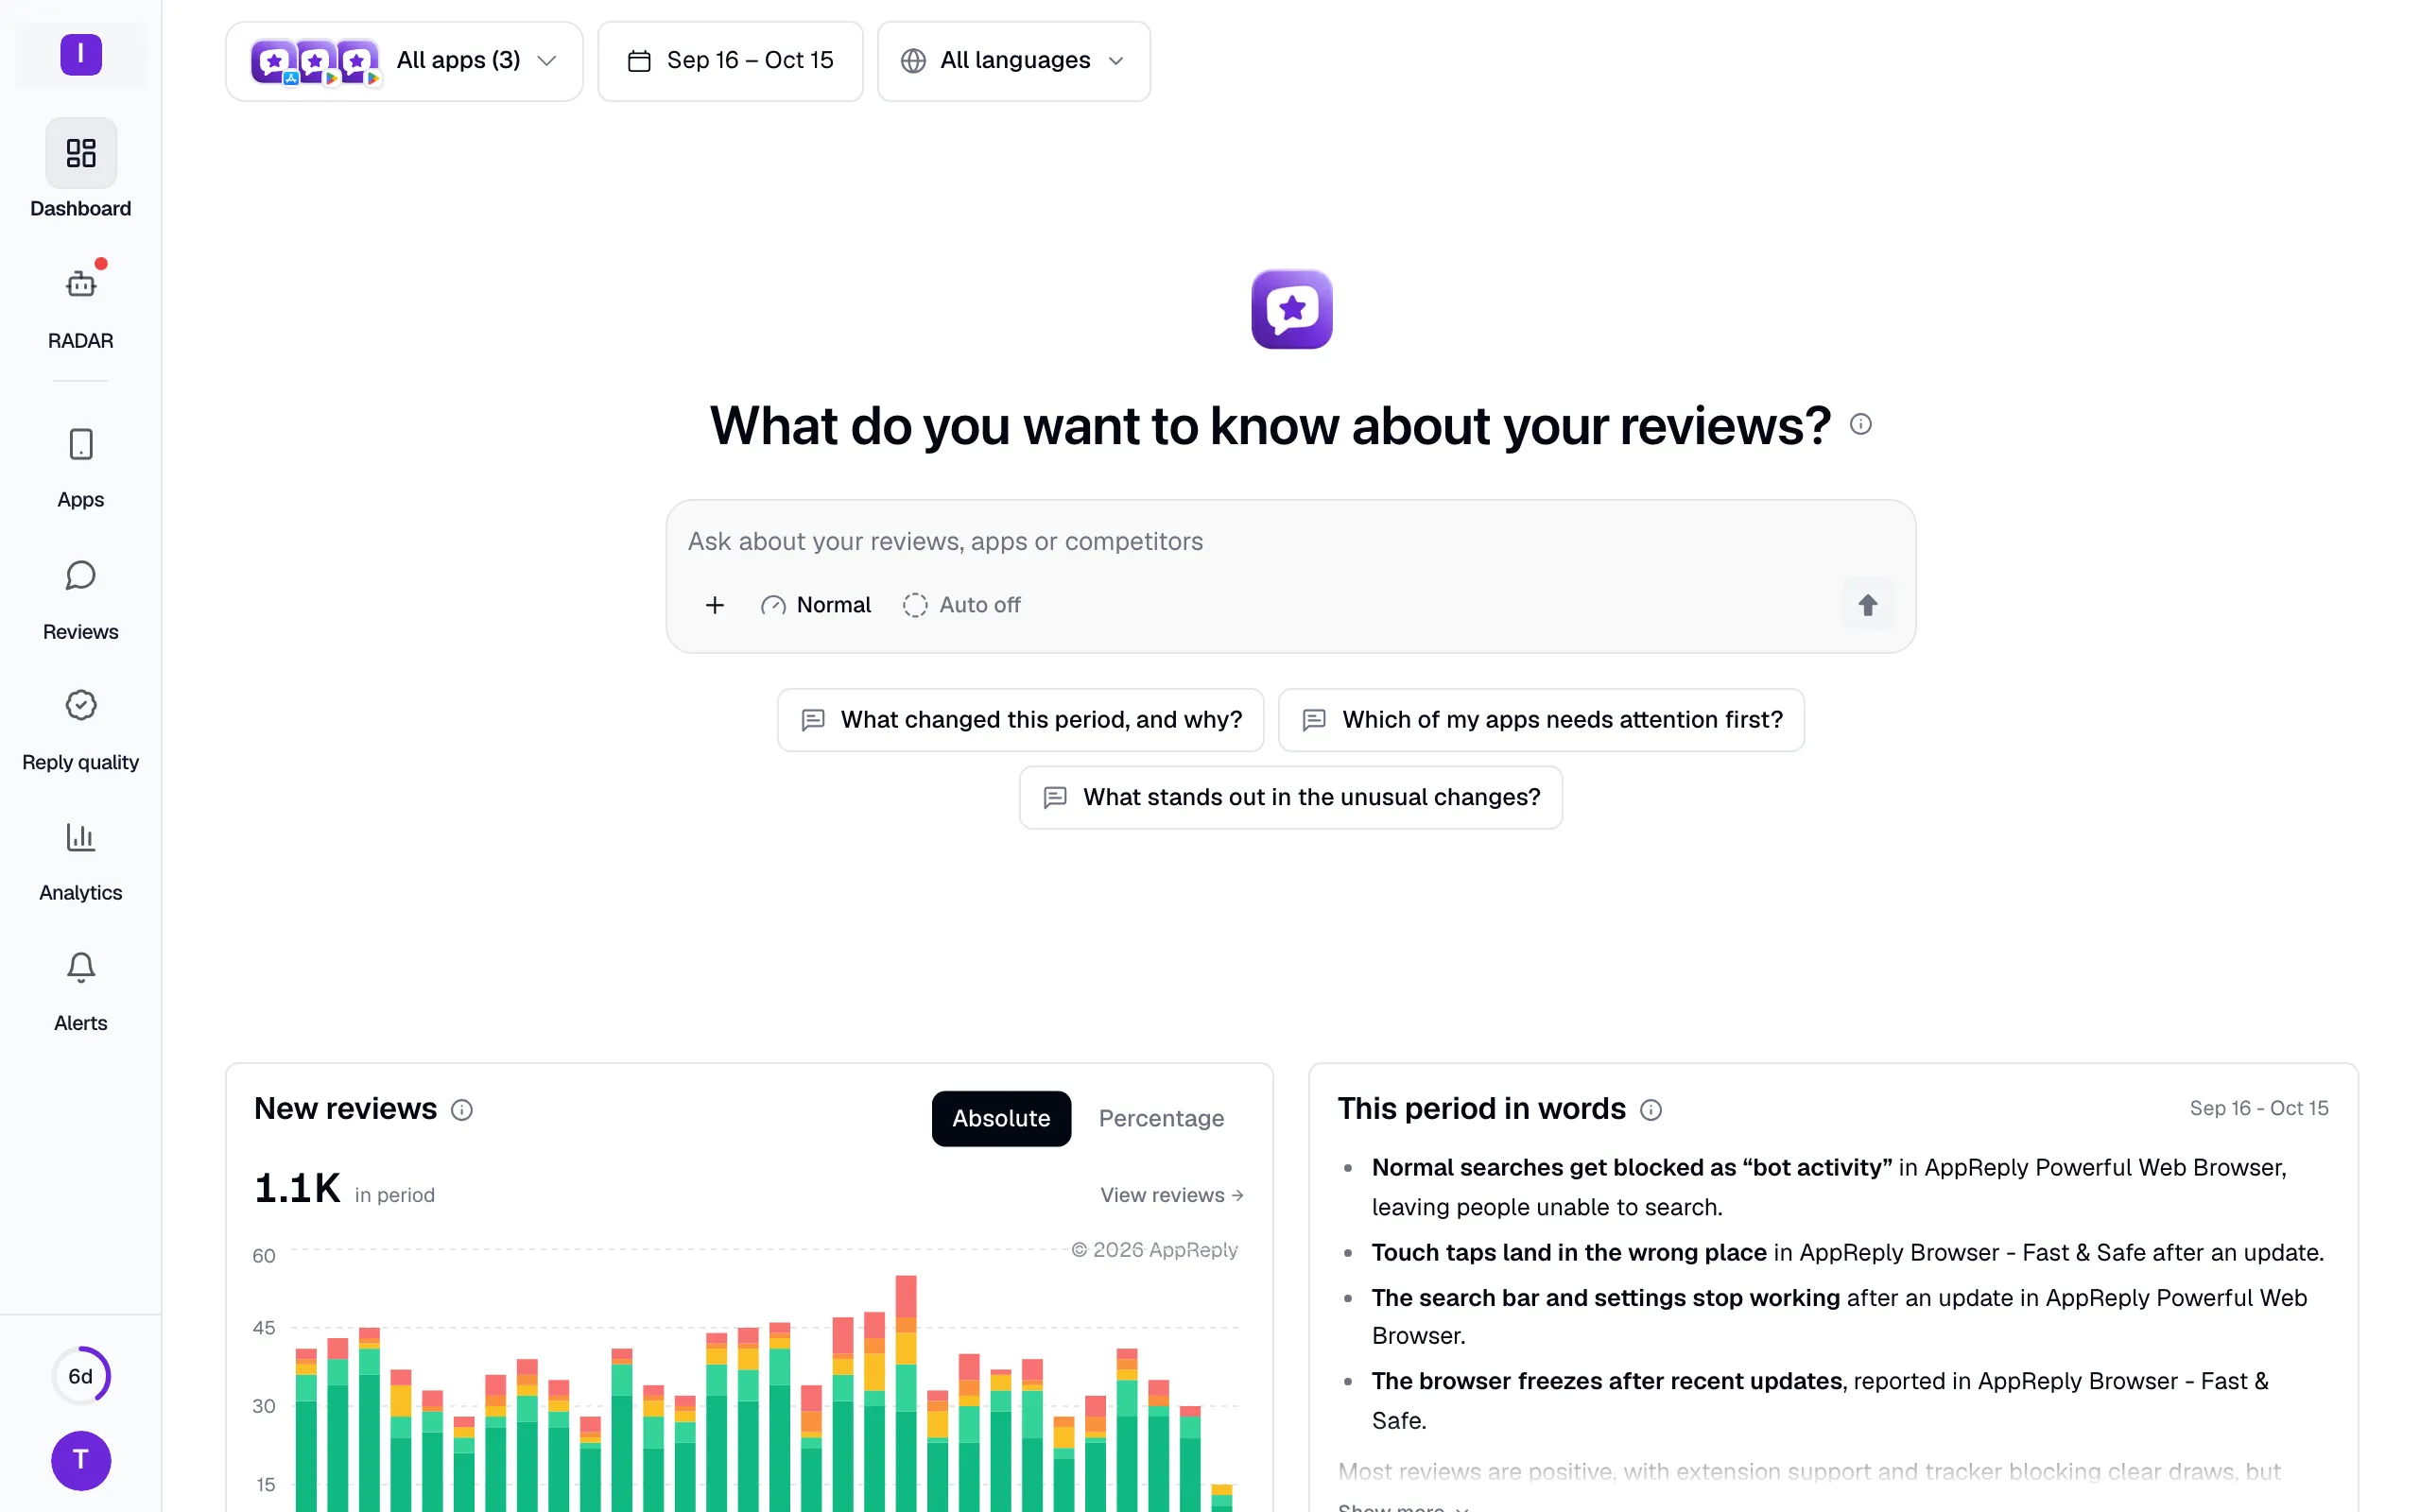Expand the All apps (3) dropdown
Viewport: 2420px width, 1512px height.
[x=404, y=61]
